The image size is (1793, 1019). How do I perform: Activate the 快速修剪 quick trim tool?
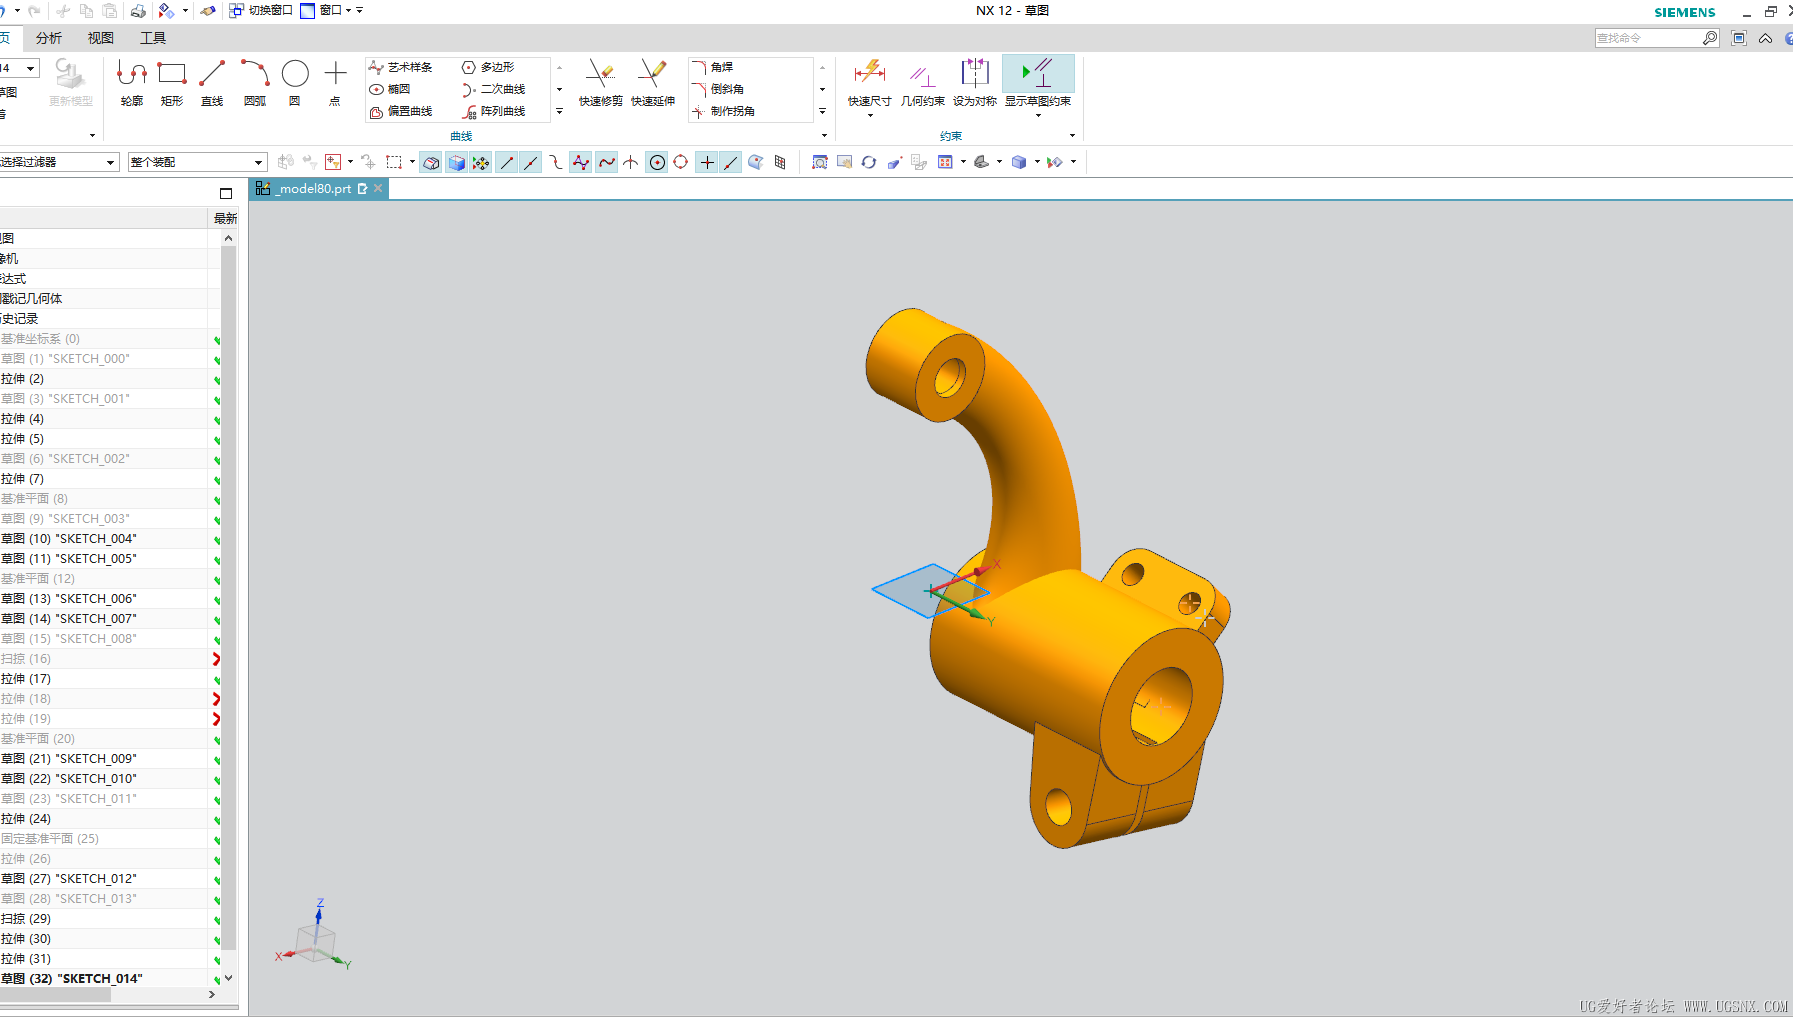[x=600, y=81]
